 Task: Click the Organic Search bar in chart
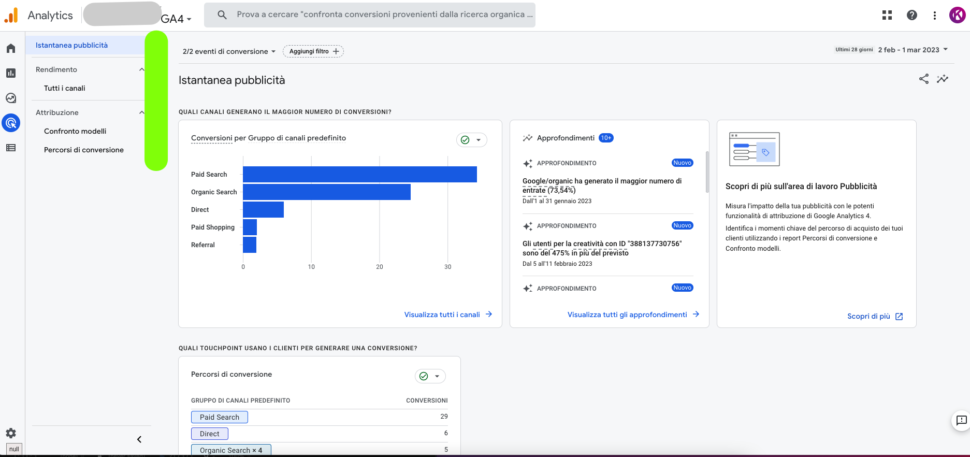(x=327, y=192)
